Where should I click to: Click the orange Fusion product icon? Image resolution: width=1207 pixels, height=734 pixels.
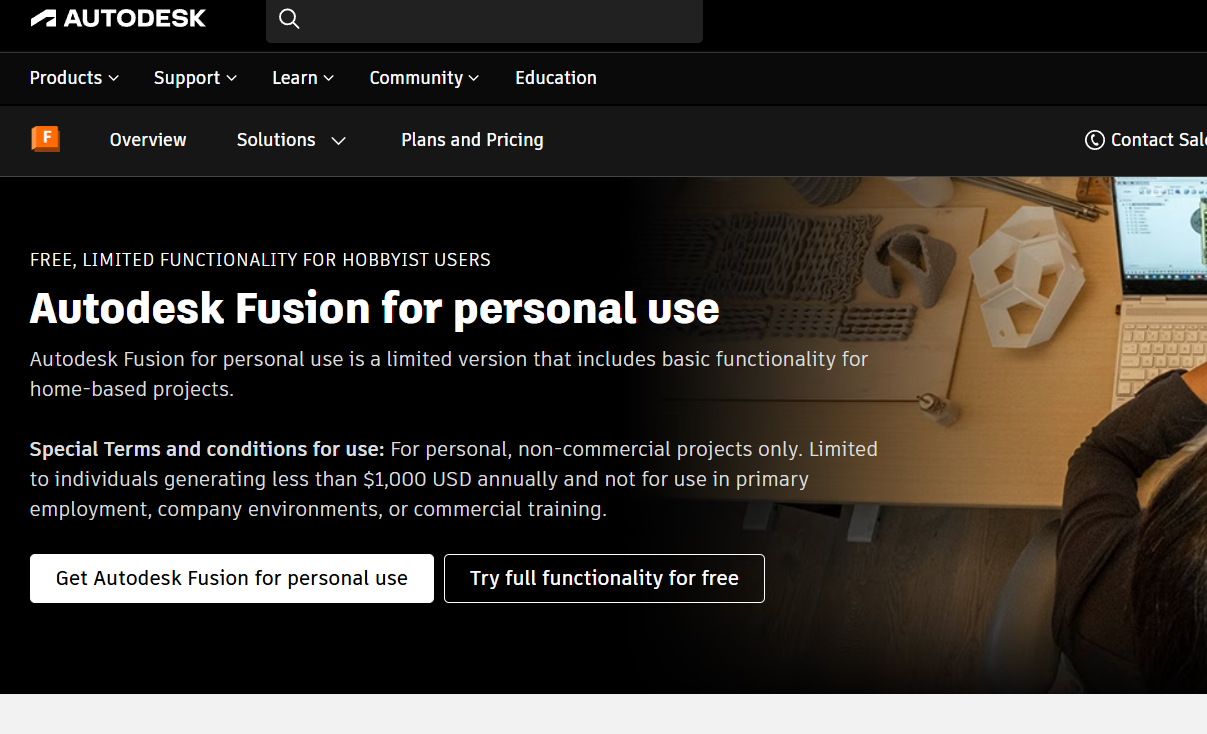click(x=45, y=139)
